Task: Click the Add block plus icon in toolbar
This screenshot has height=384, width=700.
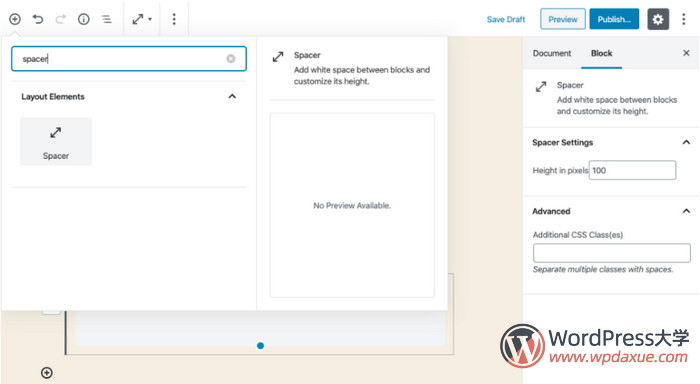Action: pyautogui.click(x=15, y=19)
